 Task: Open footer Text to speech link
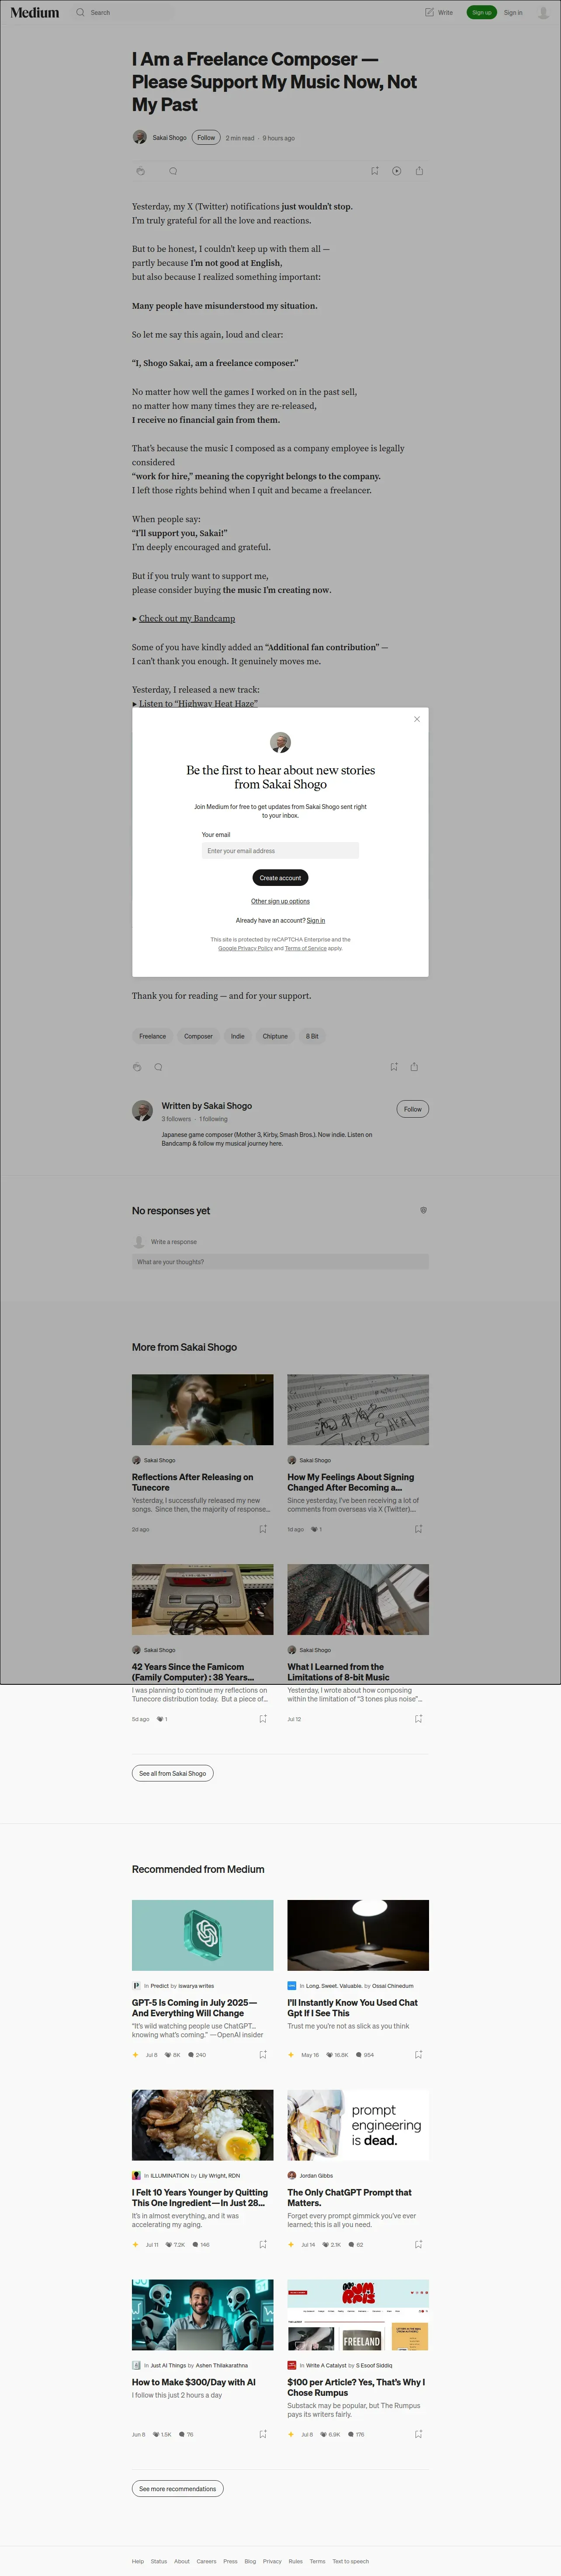pos(351,2562)
